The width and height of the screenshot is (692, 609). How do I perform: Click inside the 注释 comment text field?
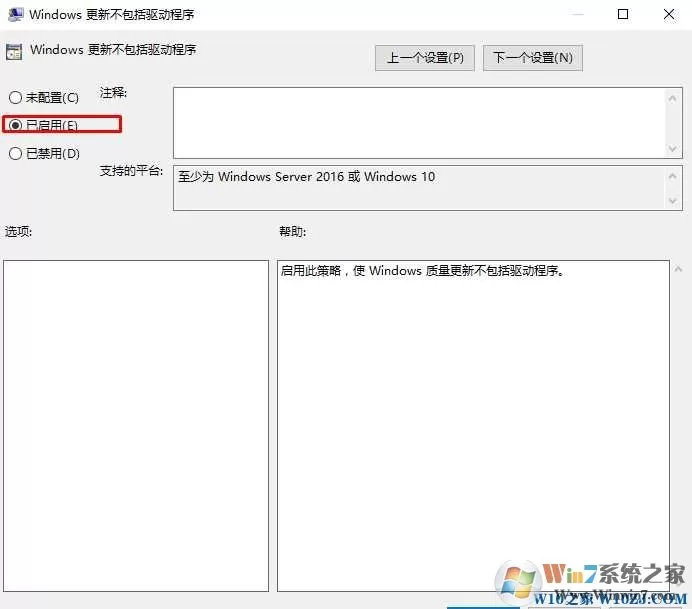(419, 123)
